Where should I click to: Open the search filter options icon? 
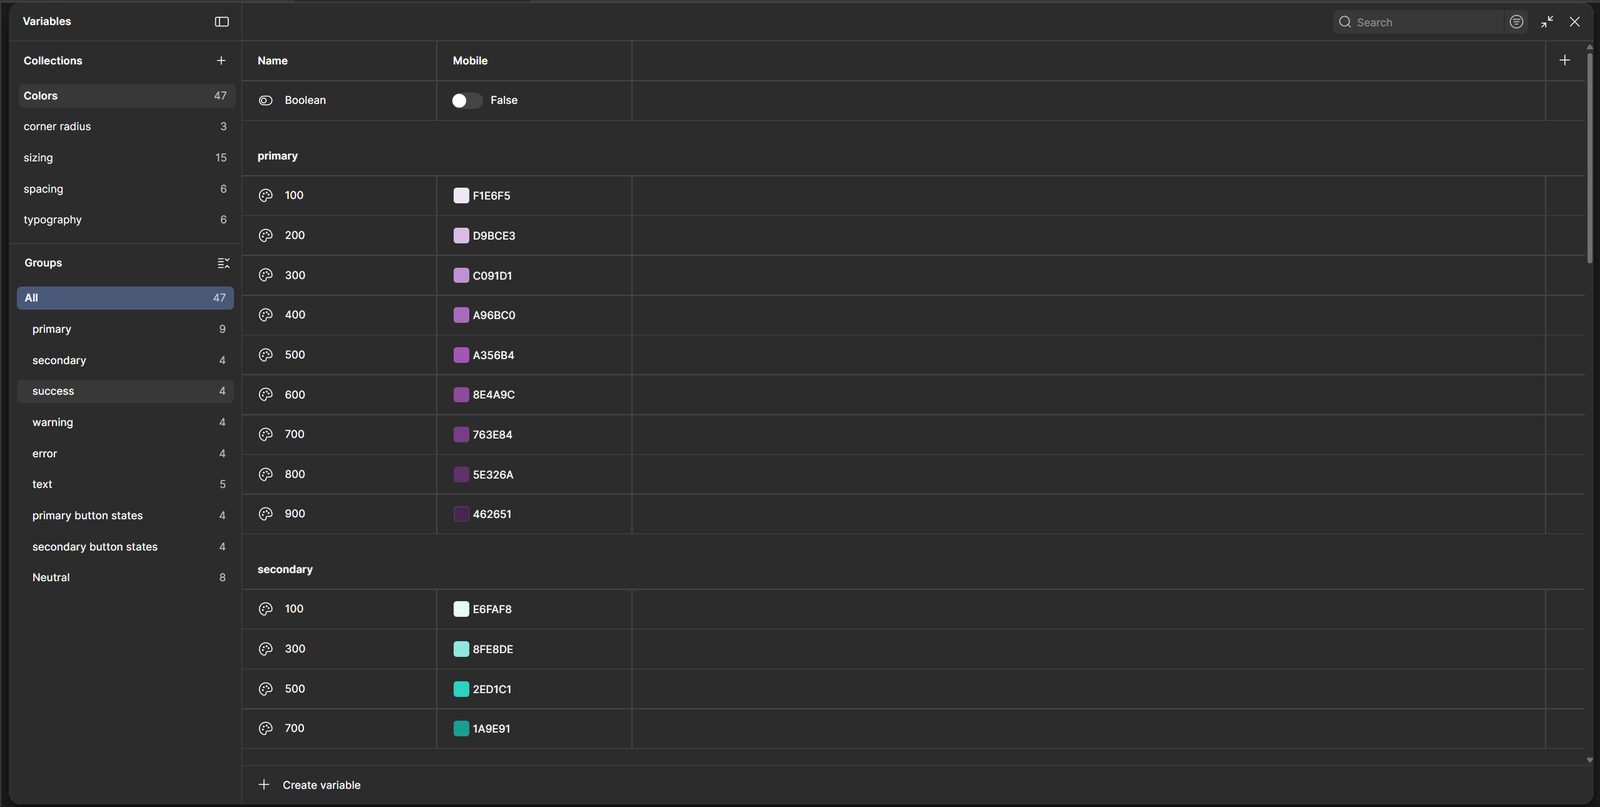(x=1516, y=22)
